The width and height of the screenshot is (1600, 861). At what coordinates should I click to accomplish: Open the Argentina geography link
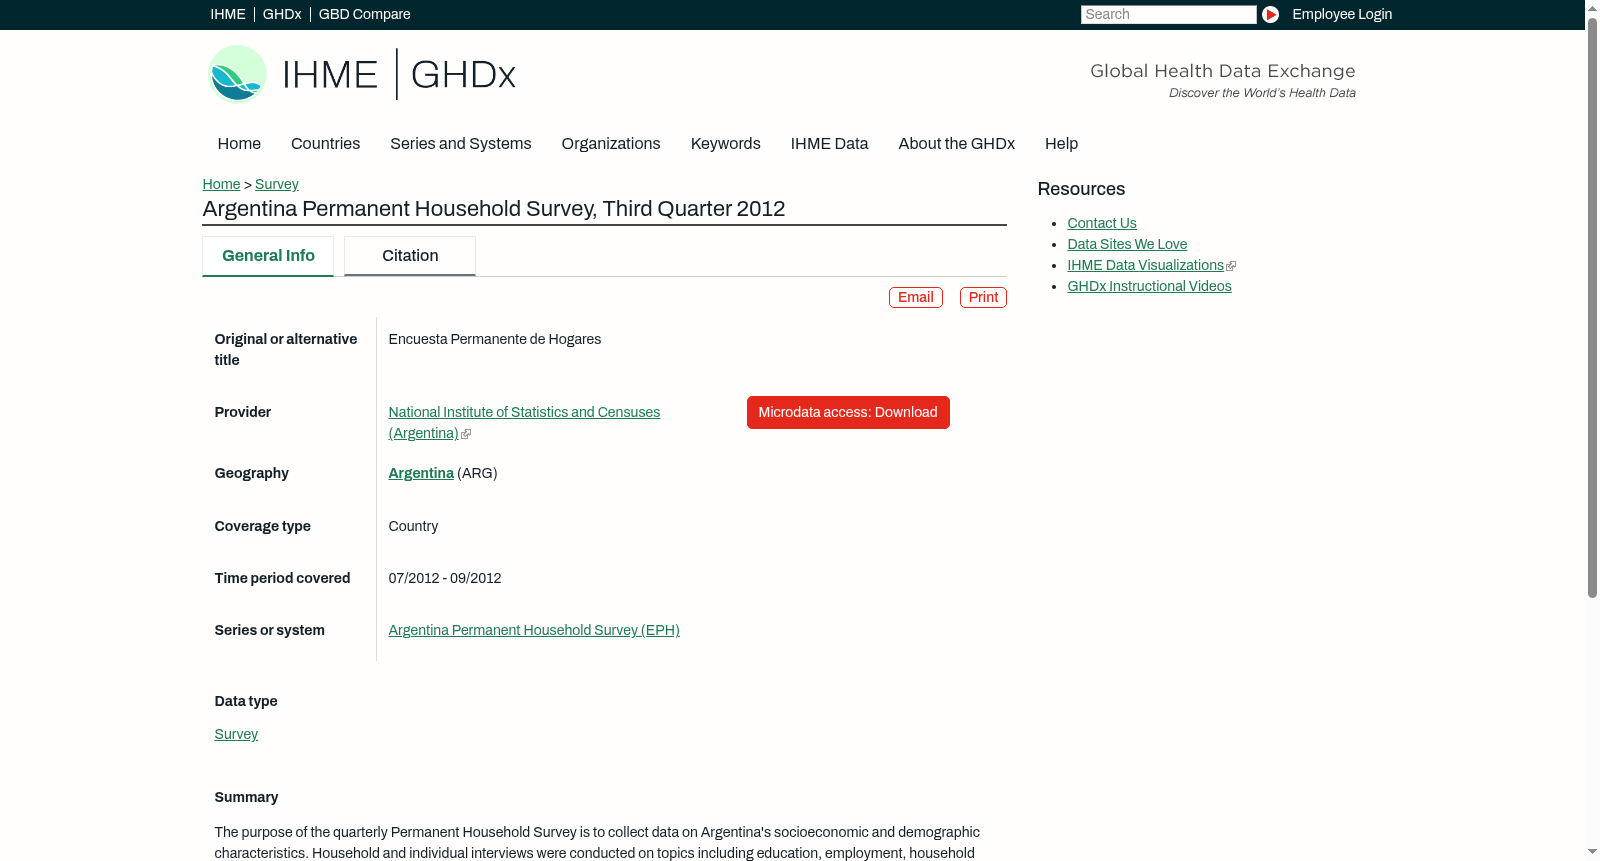pyautogui.click(x=421, y=474)
